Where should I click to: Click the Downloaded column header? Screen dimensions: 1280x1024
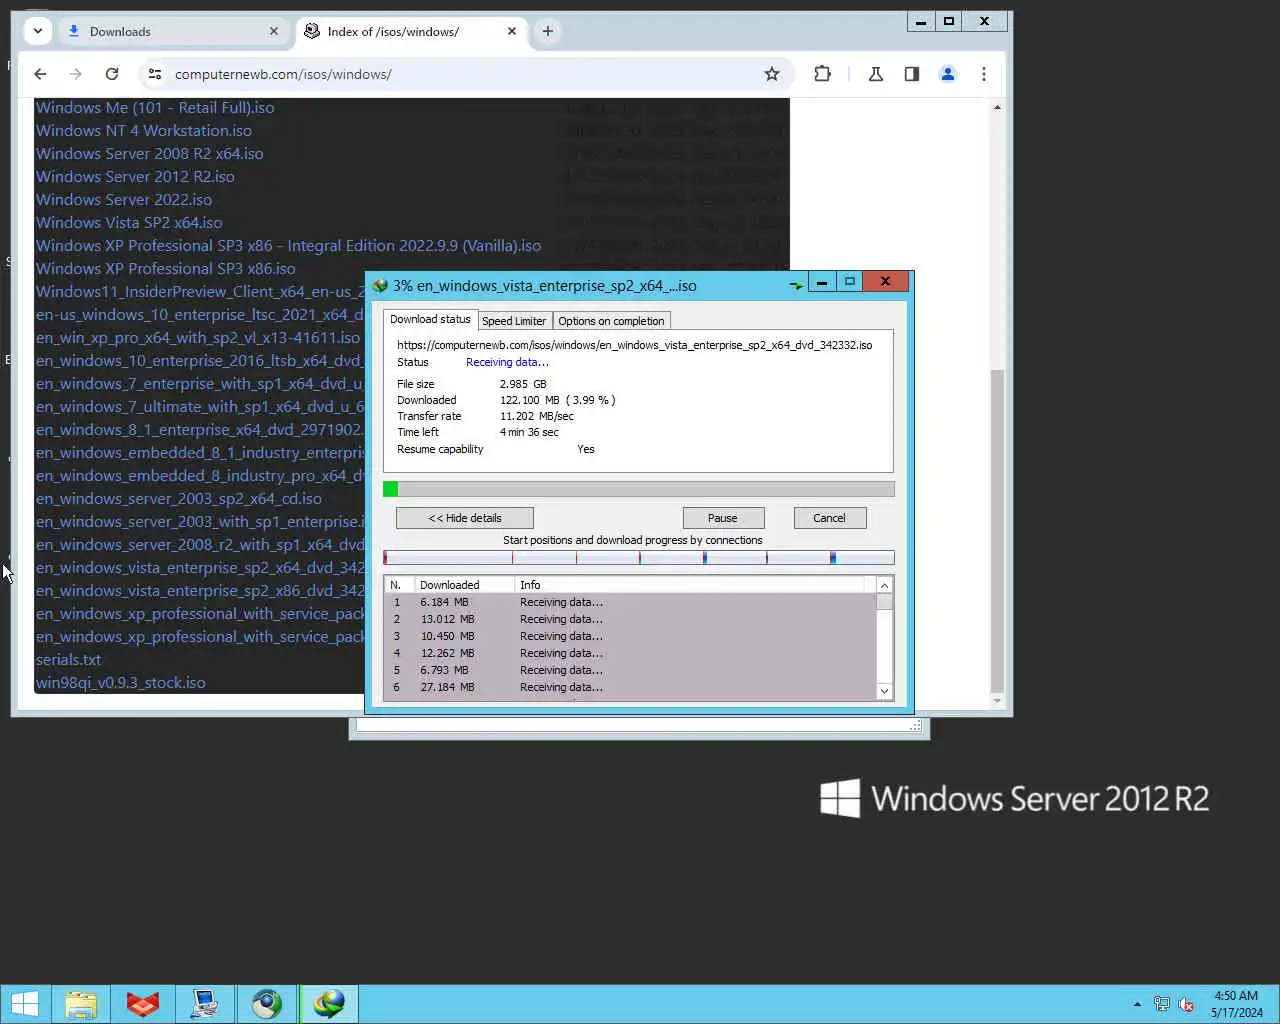pos(464,585)
